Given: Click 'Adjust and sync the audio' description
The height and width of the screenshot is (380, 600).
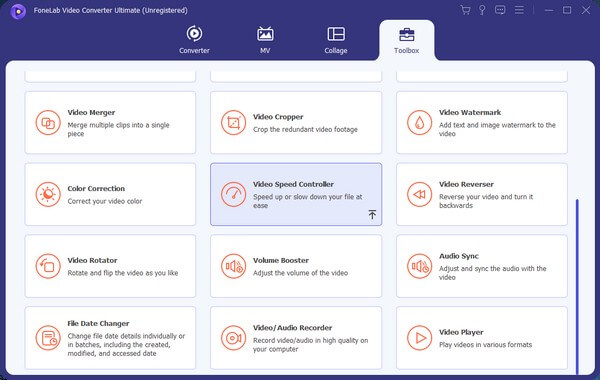Looking at the screenshot, I should coord(492,273).
